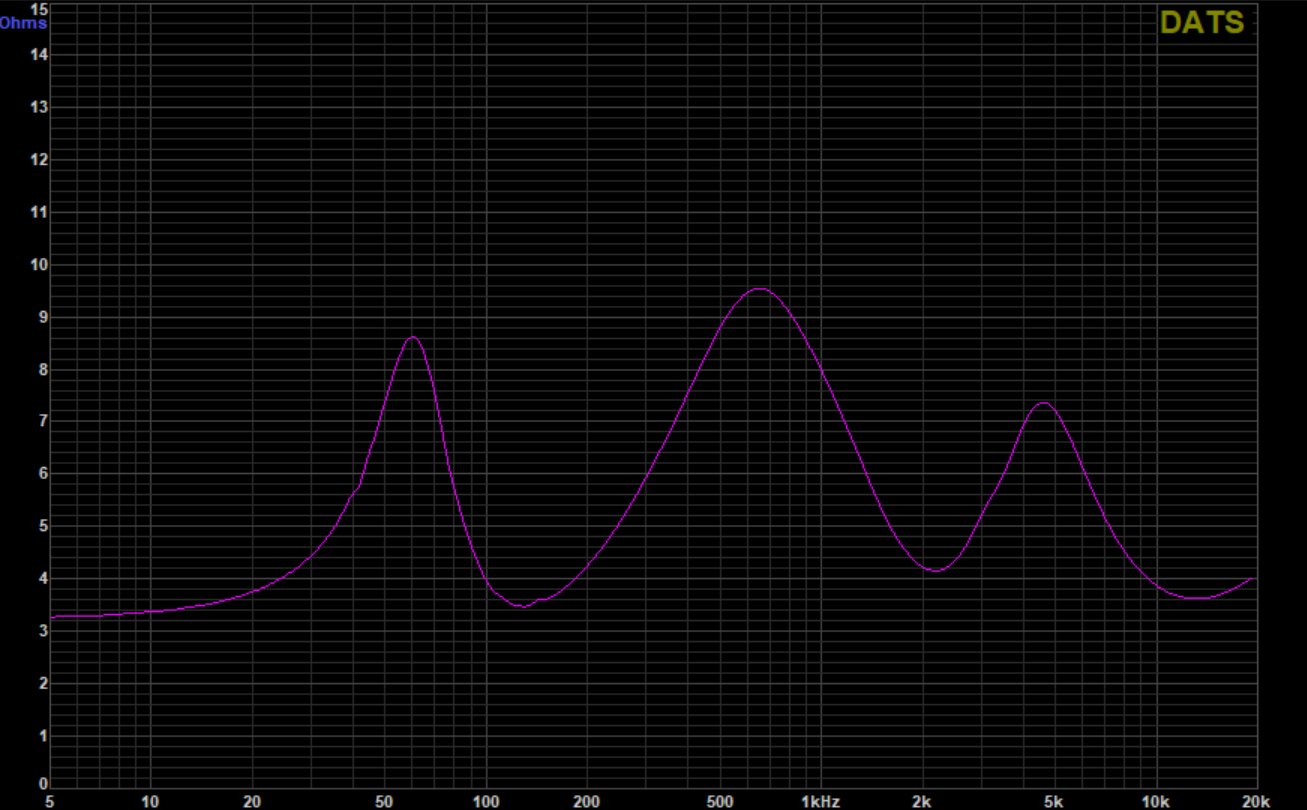Click the 2k frequency axis label
The height and width of the screenshot is (810, 1307).
(x=921, y=800)
